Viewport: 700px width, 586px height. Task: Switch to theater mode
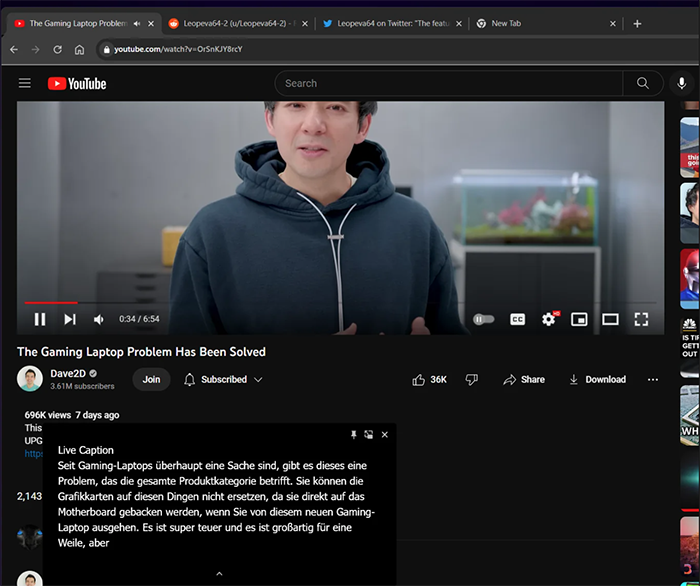[x=610, y=319]
